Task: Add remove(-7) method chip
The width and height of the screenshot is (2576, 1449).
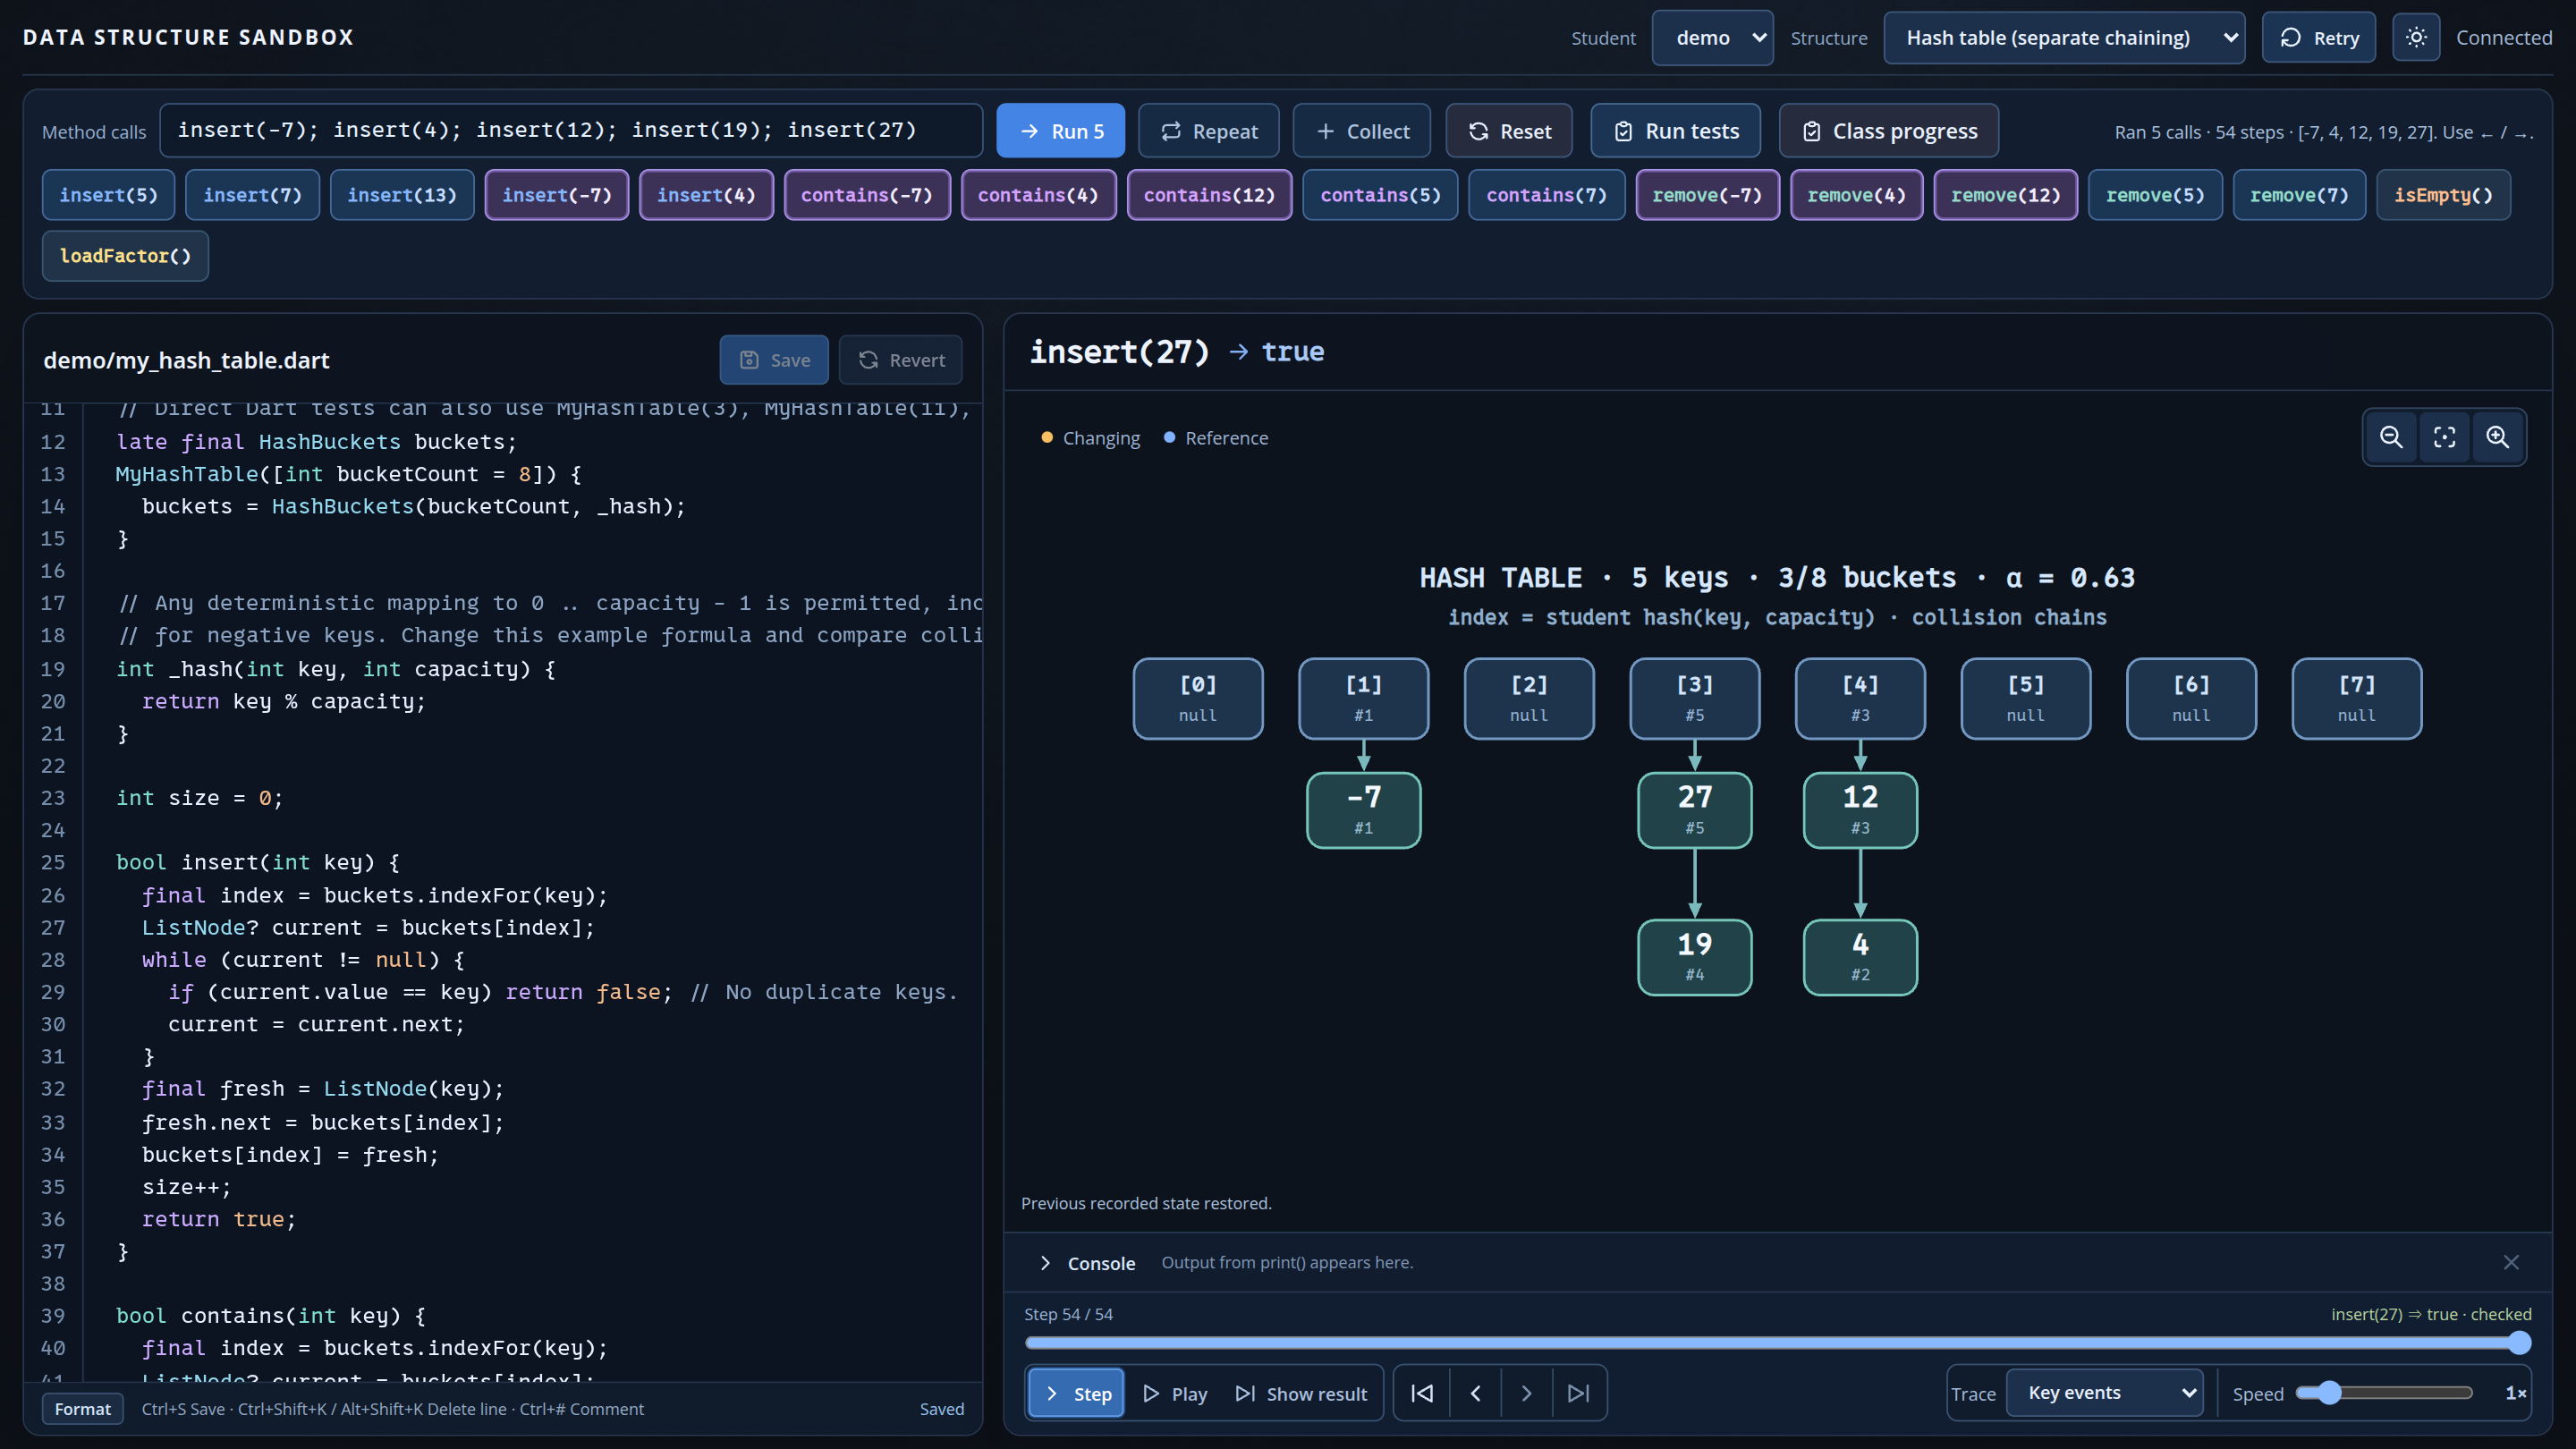Action: pyautogui.click(x=1707, y=195)
